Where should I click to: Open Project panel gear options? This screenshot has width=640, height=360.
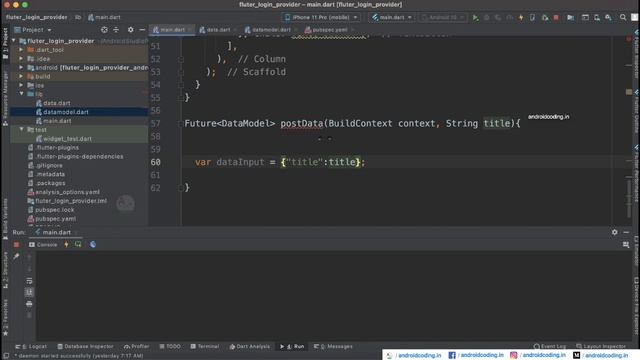[131, 30]
